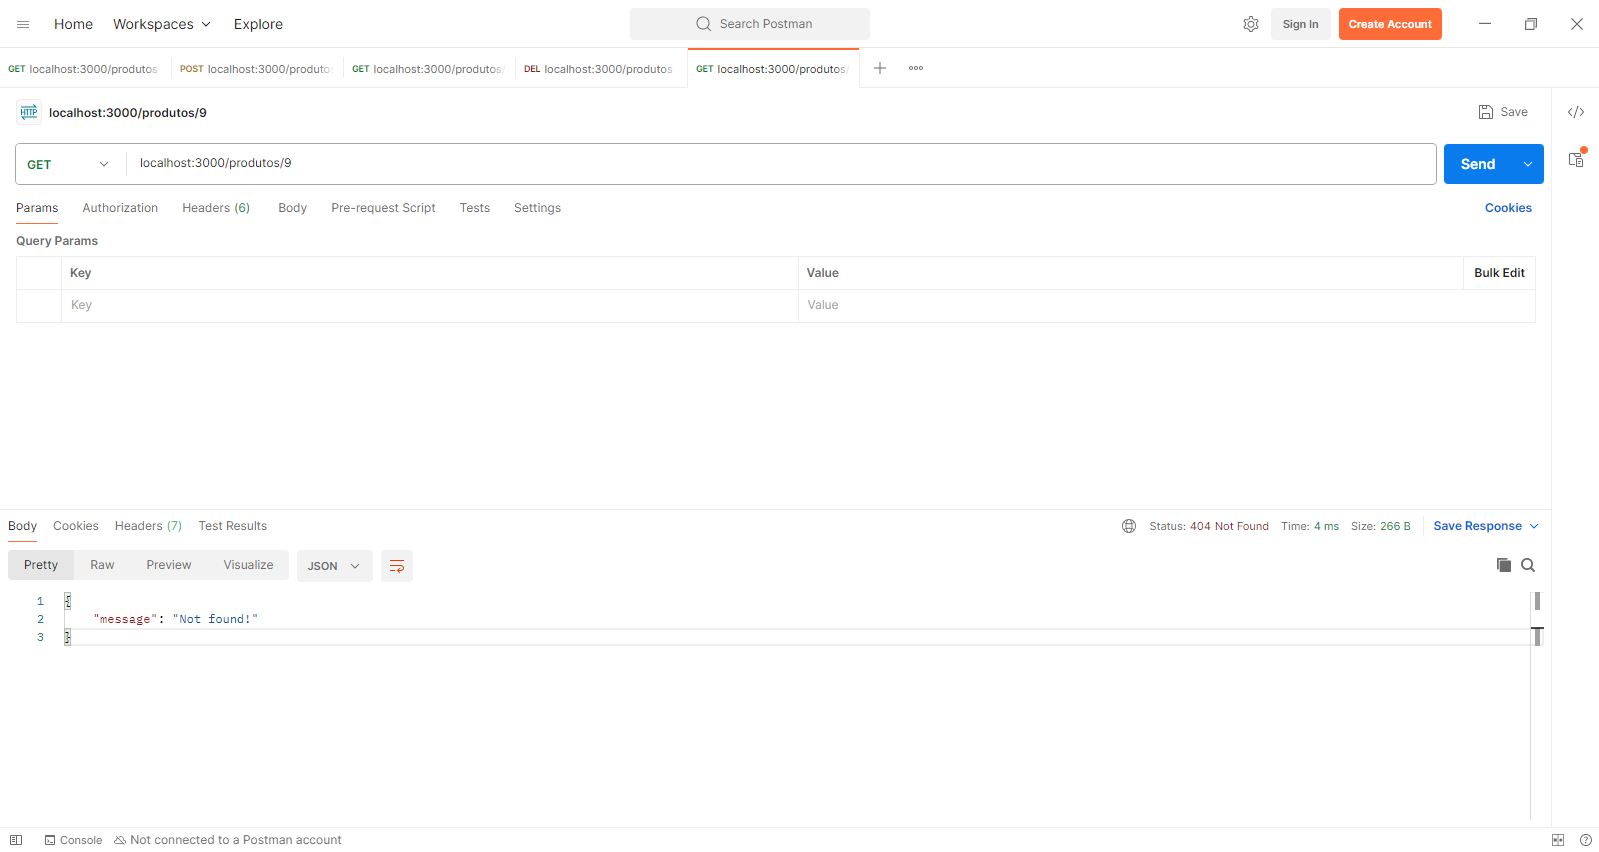This screenshot has height=852, width=1599.
Task: Click the 404 Not Found status text
Action: [1229, 526]
